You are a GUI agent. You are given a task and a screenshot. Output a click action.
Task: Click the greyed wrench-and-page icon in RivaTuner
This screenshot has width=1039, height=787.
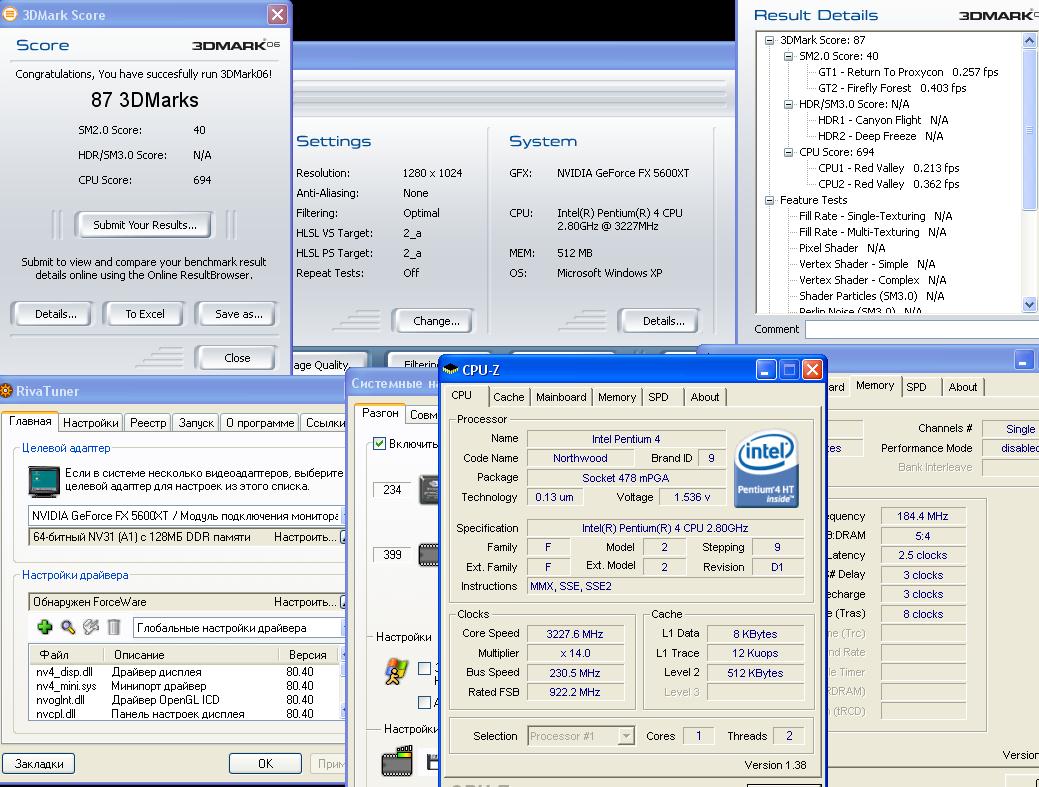click(91, 627)
